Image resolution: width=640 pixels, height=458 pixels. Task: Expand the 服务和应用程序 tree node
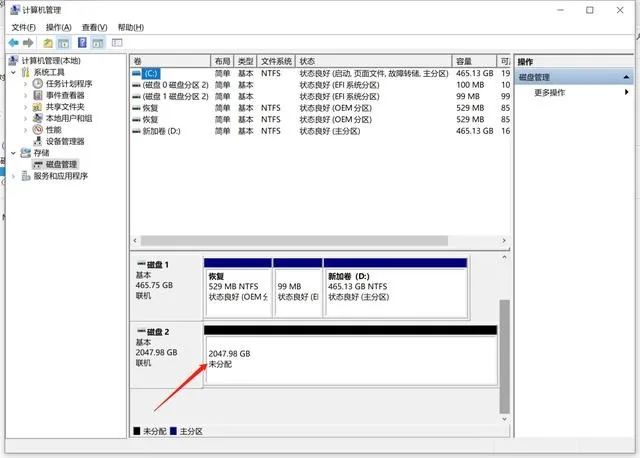13,176
